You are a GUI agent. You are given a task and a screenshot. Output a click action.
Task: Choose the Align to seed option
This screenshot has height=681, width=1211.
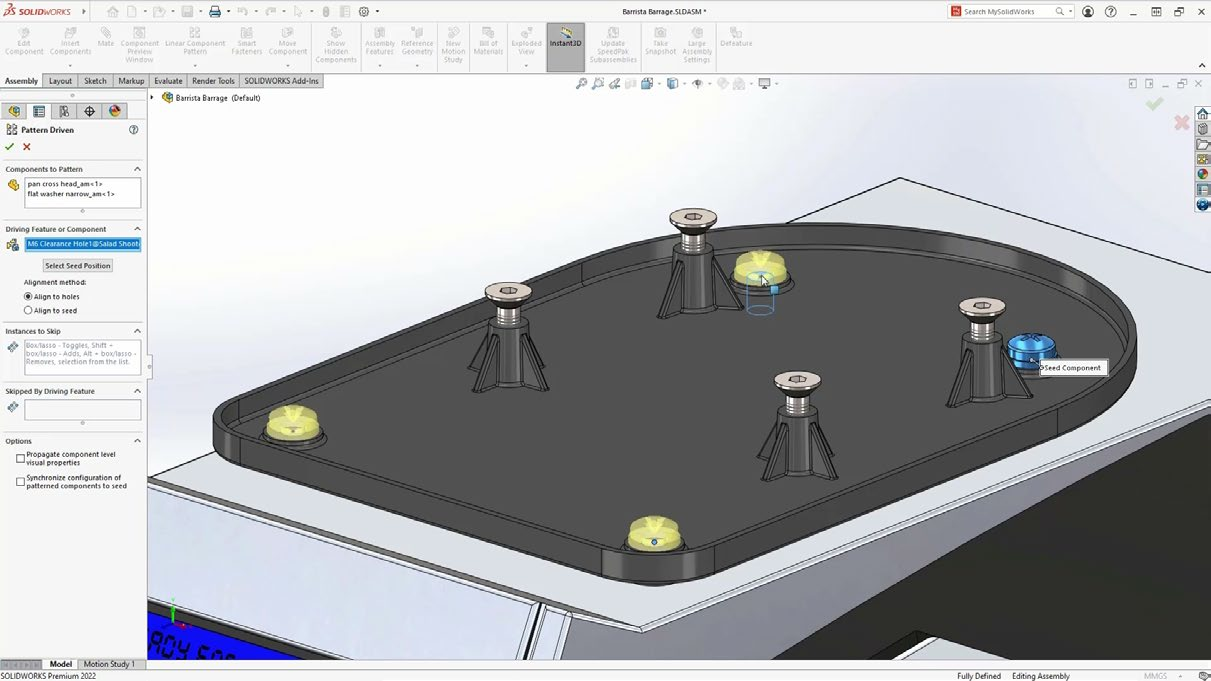[28, 311]
